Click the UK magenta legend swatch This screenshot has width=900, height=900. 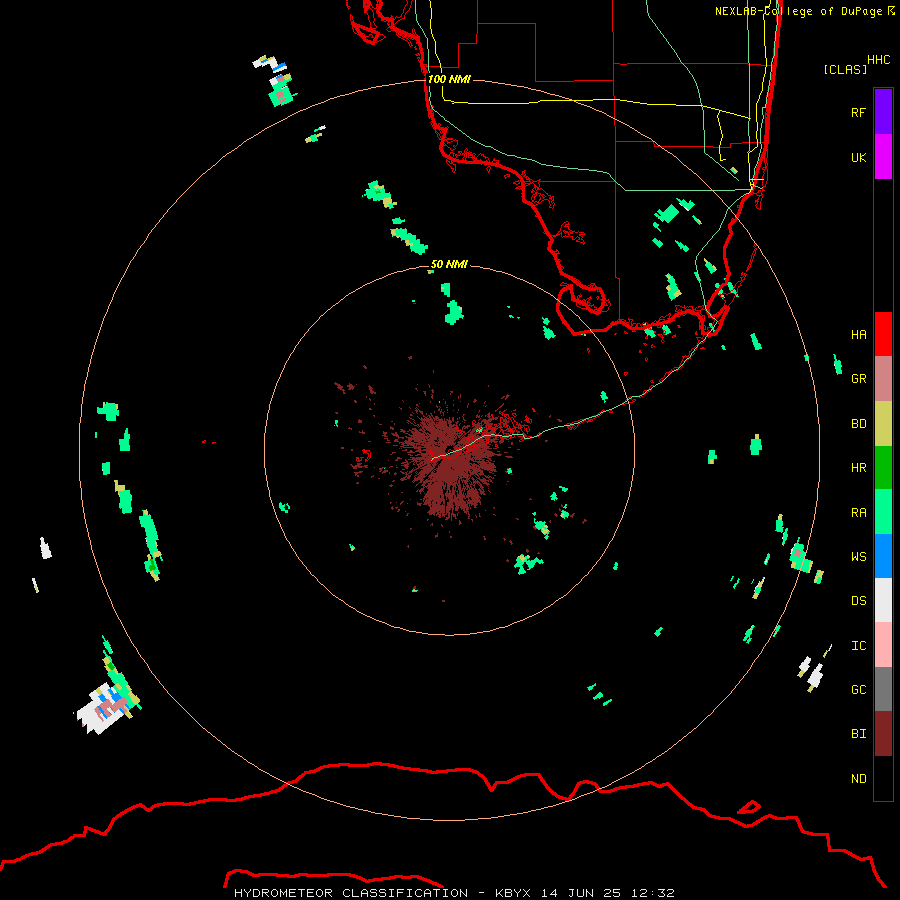883,157
